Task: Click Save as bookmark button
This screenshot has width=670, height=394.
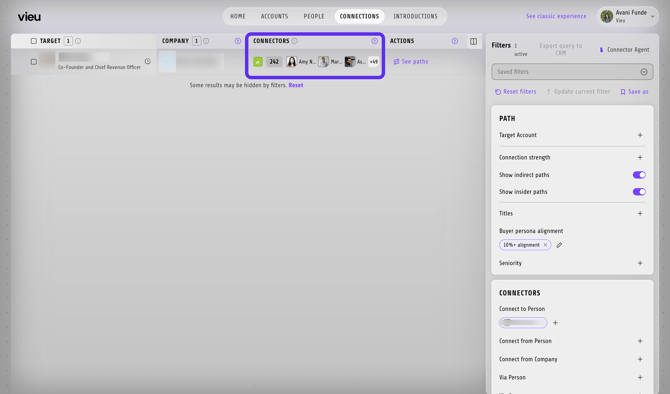Action: [x=634, y=91]
